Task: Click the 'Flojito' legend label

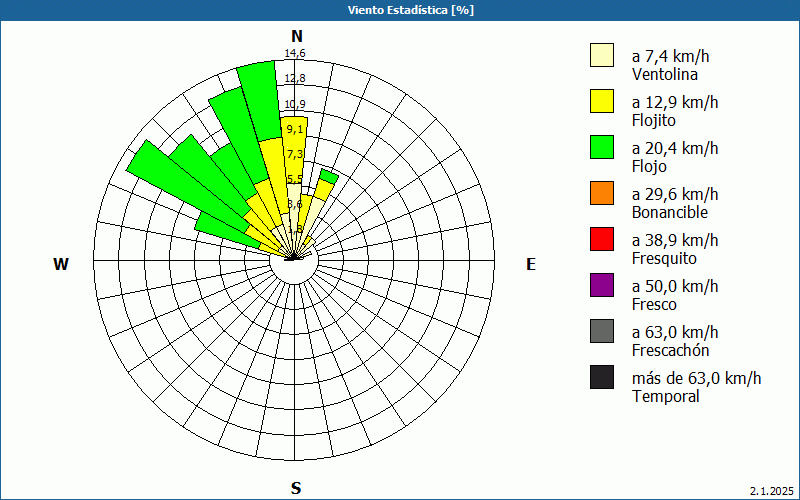Action: tap(654, 121)
